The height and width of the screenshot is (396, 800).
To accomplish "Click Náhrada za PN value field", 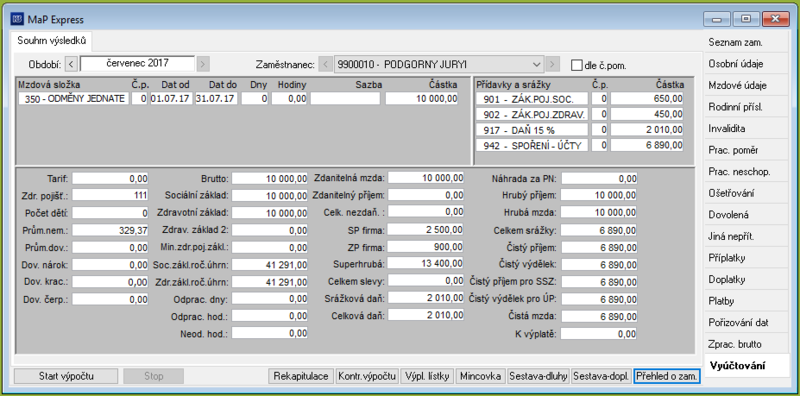I will [599, 179].
